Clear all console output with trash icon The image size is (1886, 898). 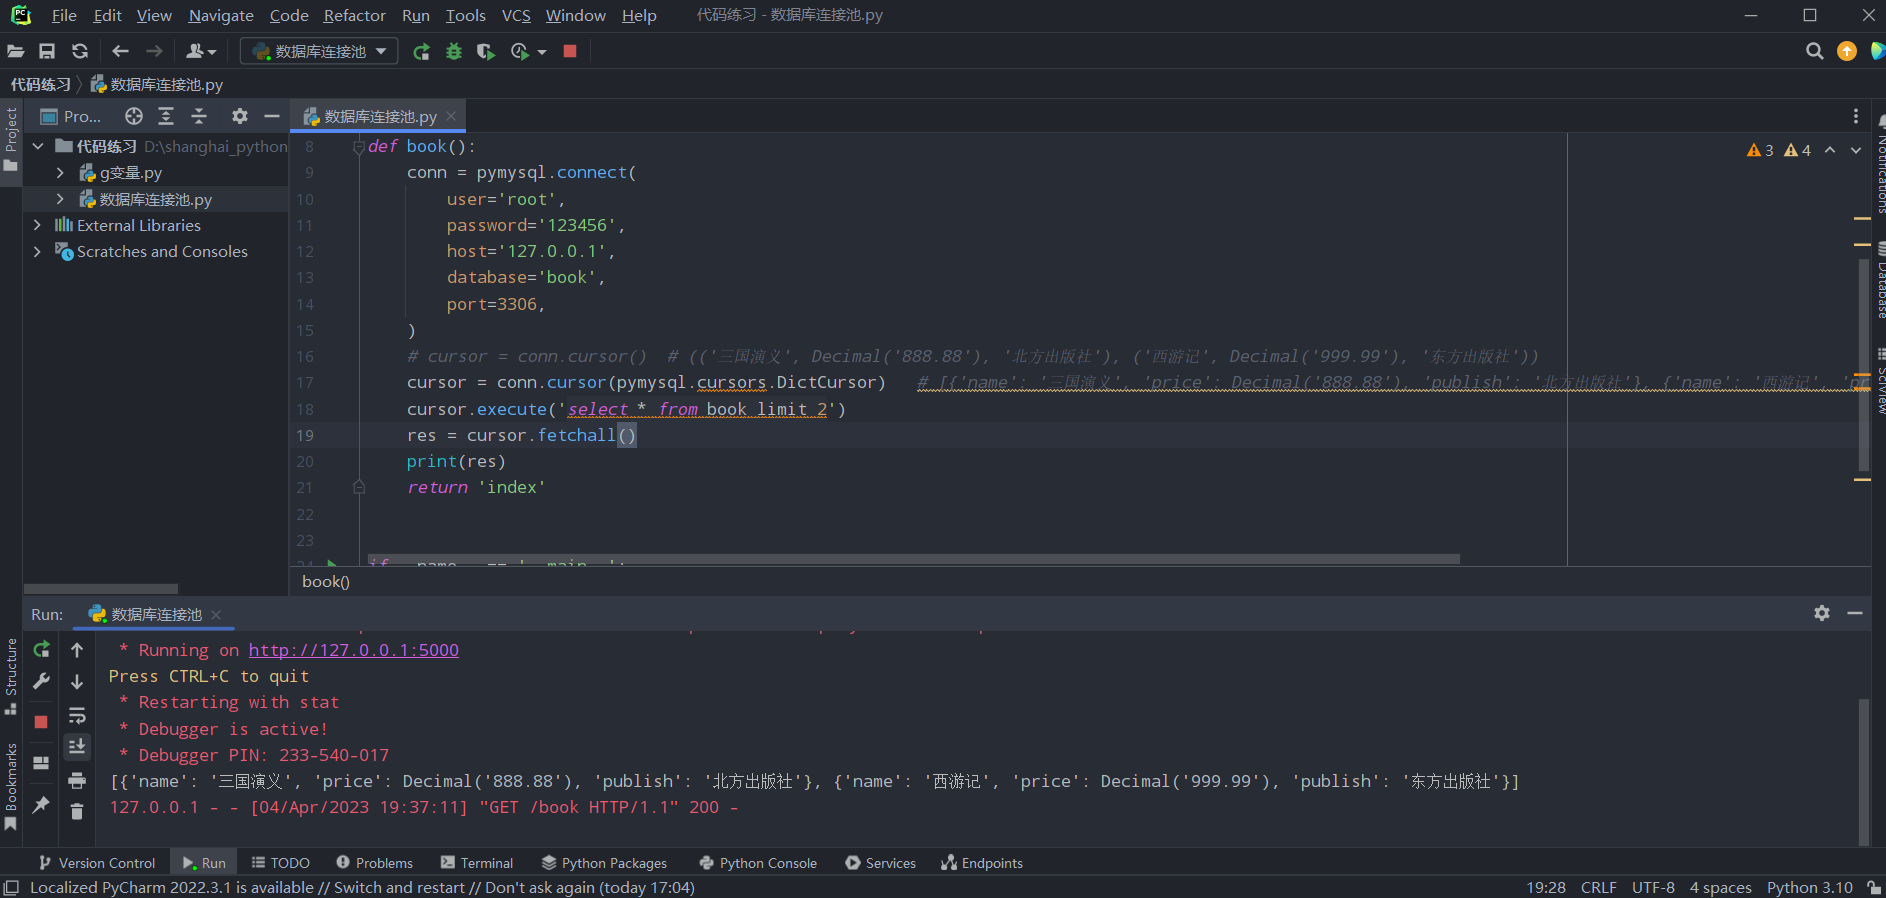[77, 812]
